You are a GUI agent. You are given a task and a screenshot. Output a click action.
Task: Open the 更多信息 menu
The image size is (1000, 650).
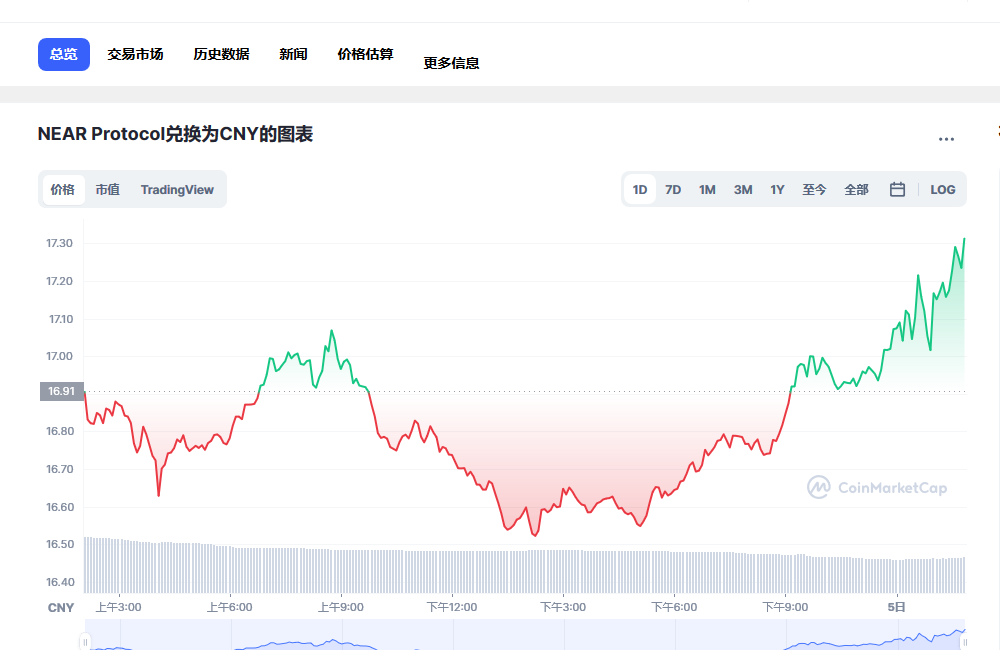coord(451,63)
